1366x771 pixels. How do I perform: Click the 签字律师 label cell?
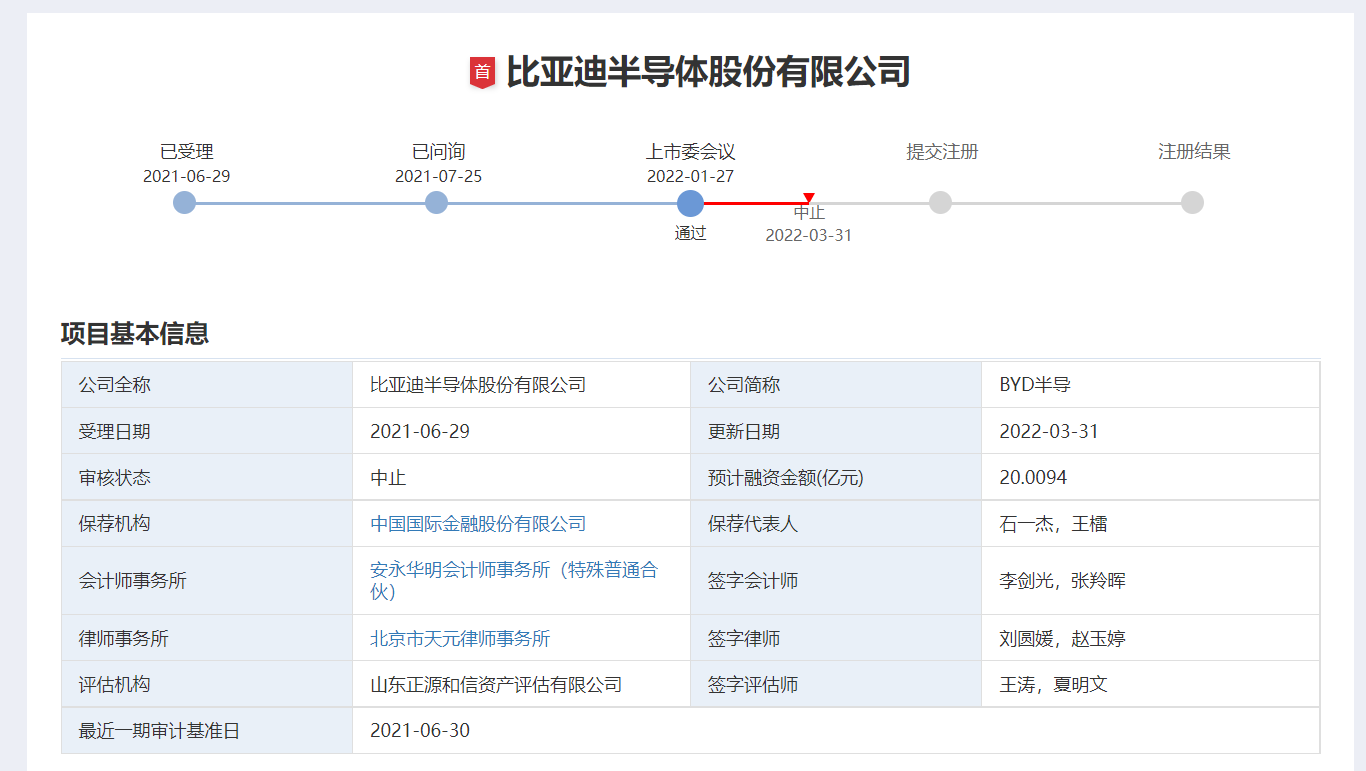pyautogui.click(x=836, y=638)
